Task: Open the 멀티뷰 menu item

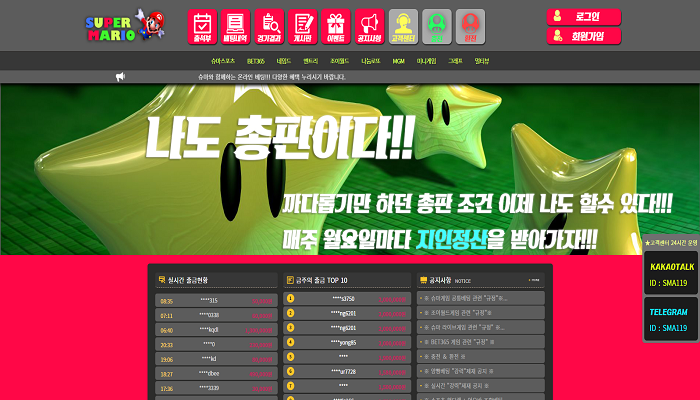Action: pos(482,61)
